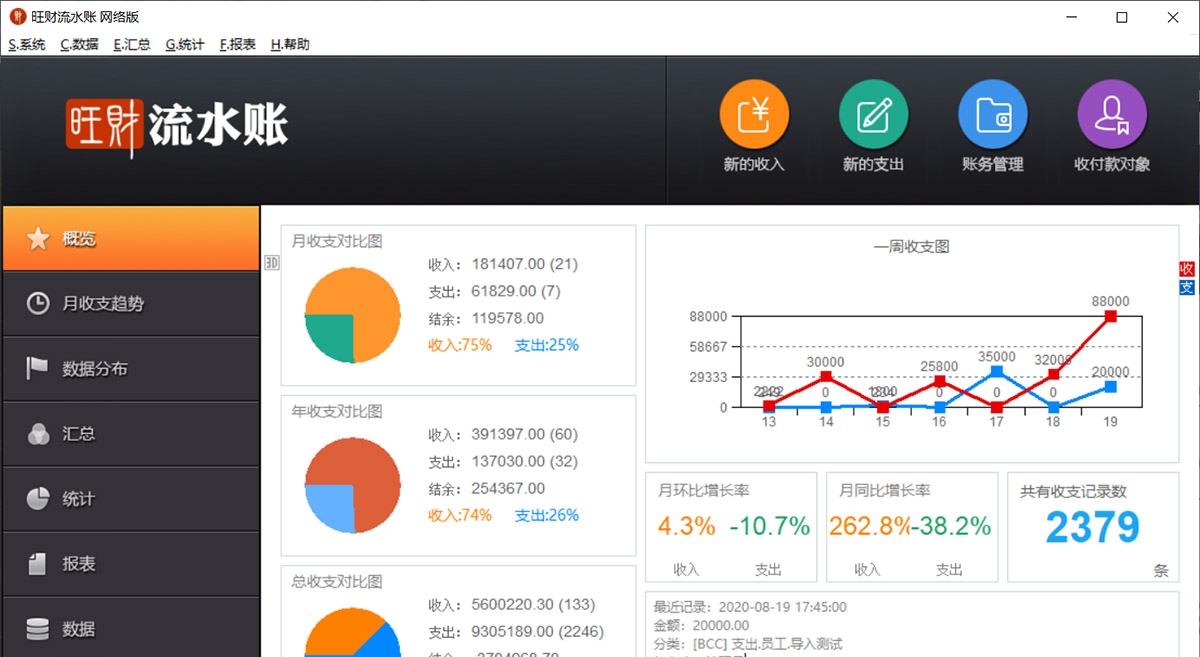1200x657 pixels.
Task: Click the 月同比增长率 heading
Action: (x=885, y=491)
